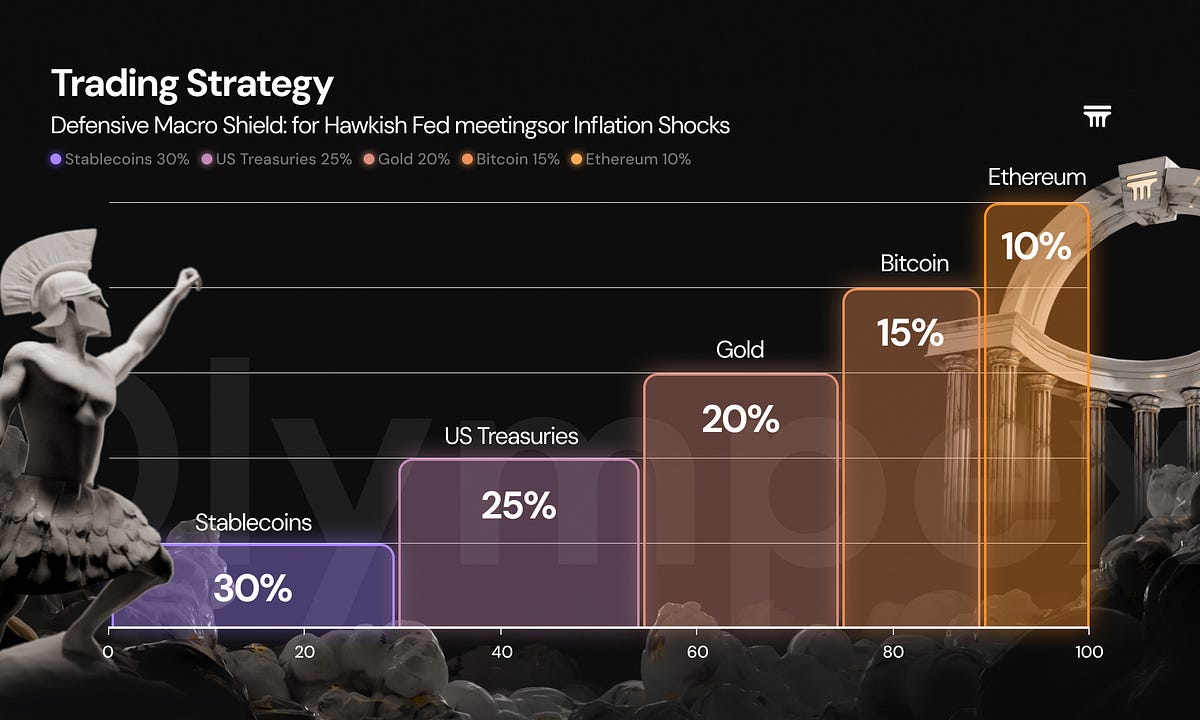Click the Bitcoin label above the bar

(x=914, y=264)
